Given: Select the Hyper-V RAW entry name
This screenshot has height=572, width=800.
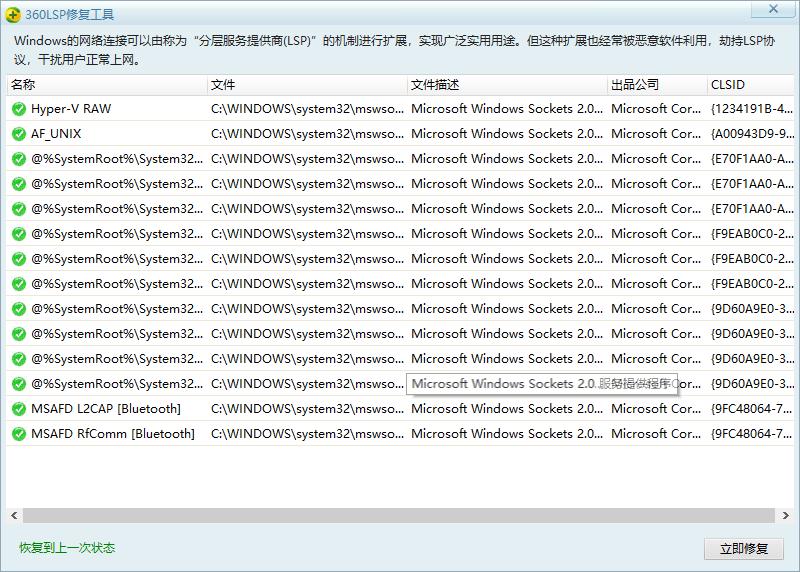Looking at the screenshot, I should pos(71,109).
